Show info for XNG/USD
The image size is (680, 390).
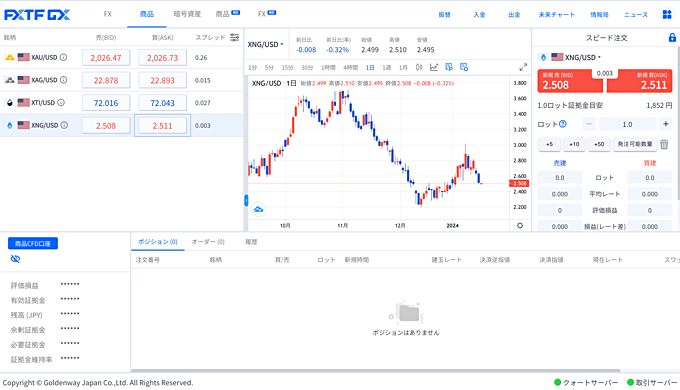(x=64, y=125)
